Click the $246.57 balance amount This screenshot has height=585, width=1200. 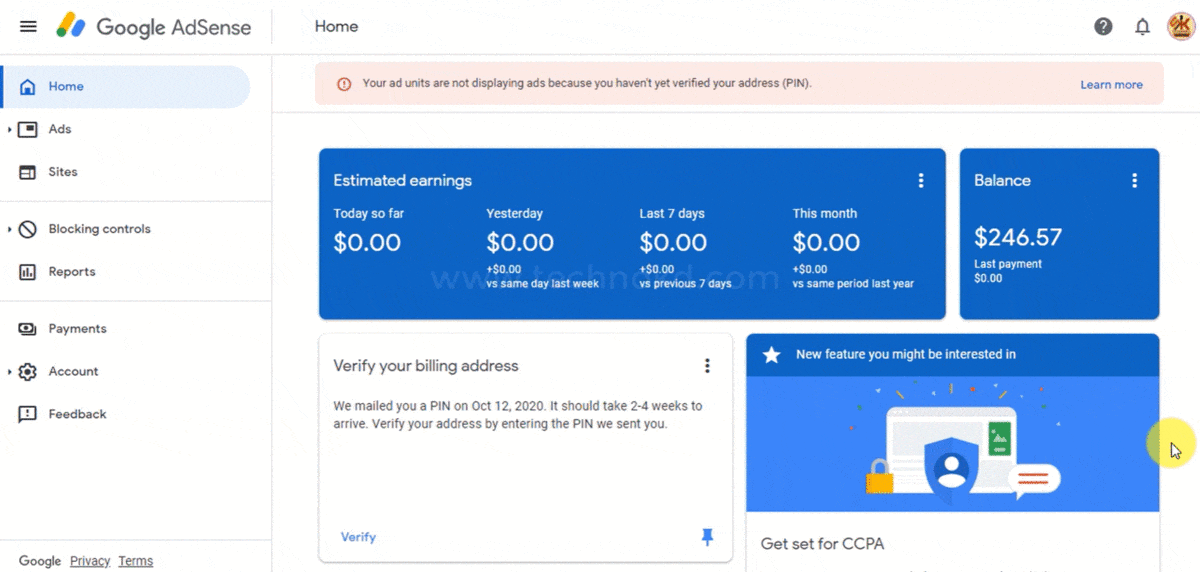coord(1018,237)
